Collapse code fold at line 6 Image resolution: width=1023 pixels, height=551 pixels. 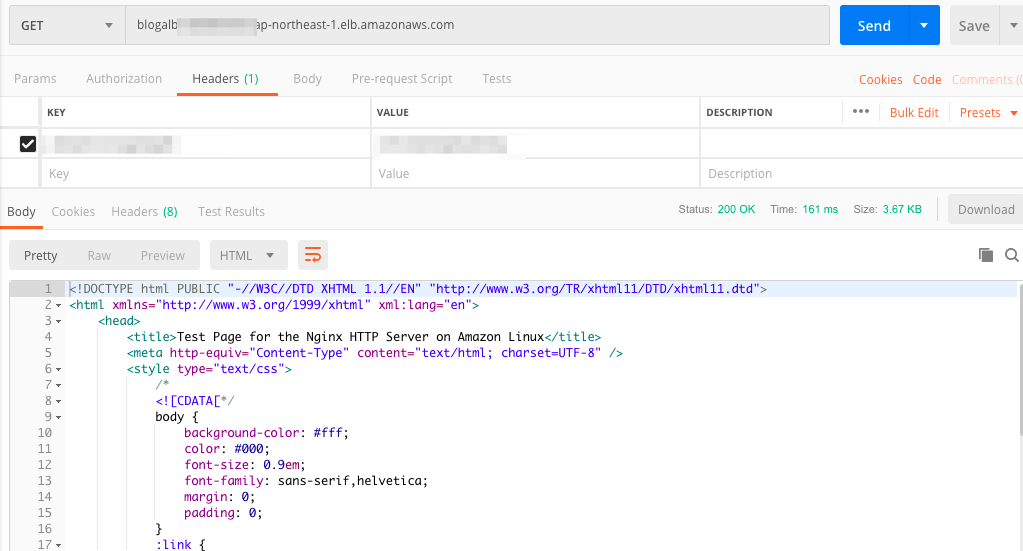[58, 369]
